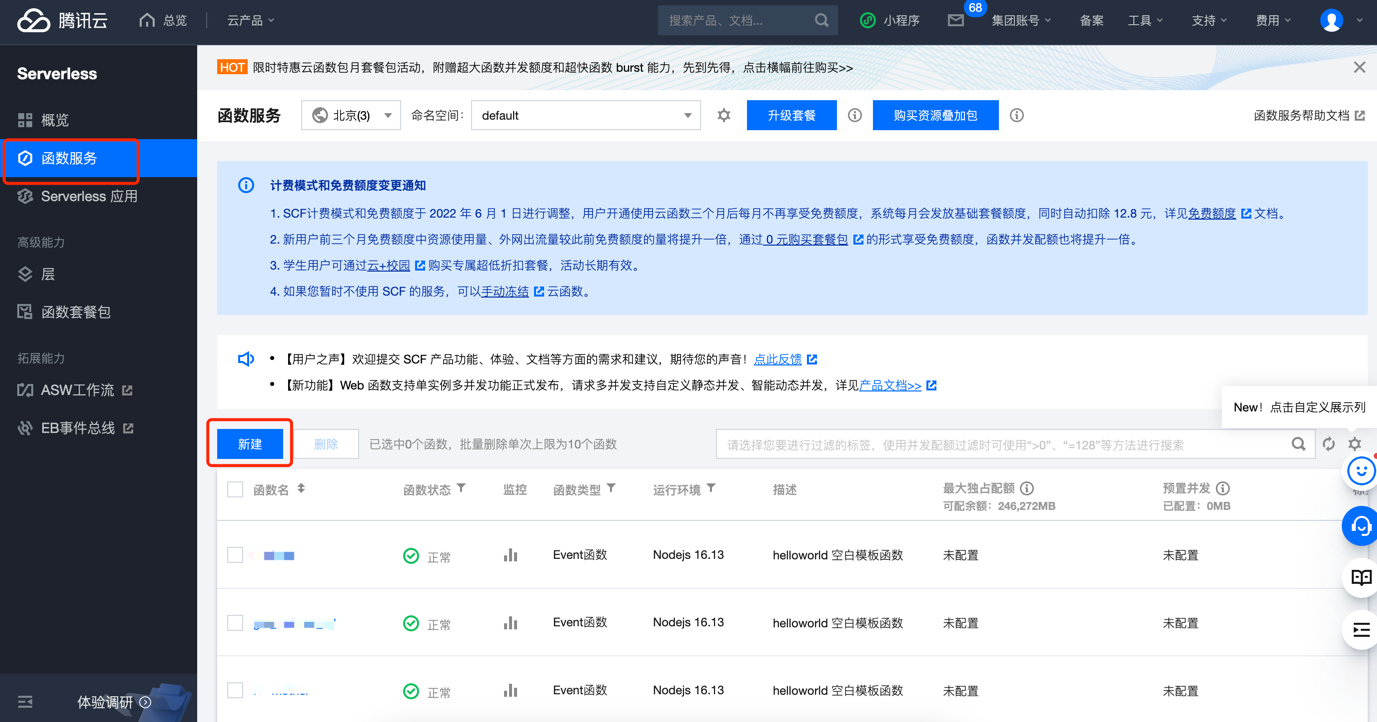This screenshot has height=722, width=1377.
Task: Open monitoring chart for second function
Action: [x=510, y=622]
